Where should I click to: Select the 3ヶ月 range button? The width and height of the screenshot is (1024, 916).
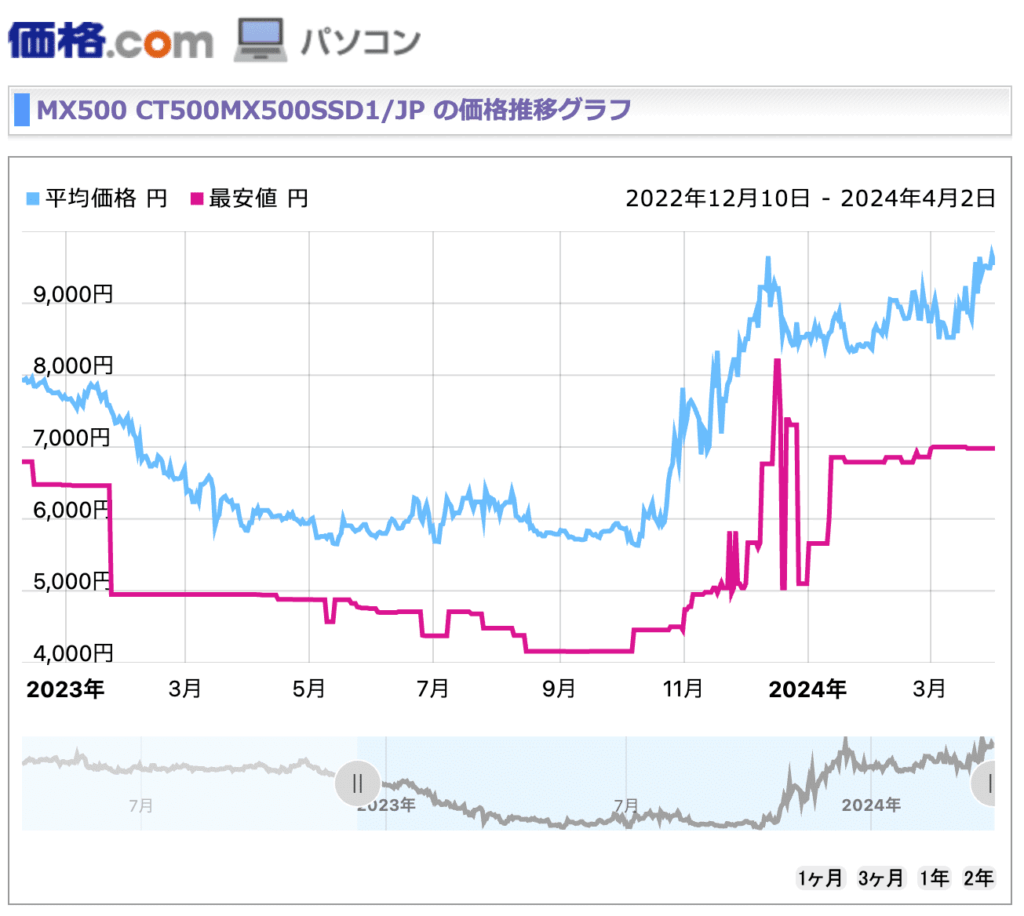tap(880, 878)
